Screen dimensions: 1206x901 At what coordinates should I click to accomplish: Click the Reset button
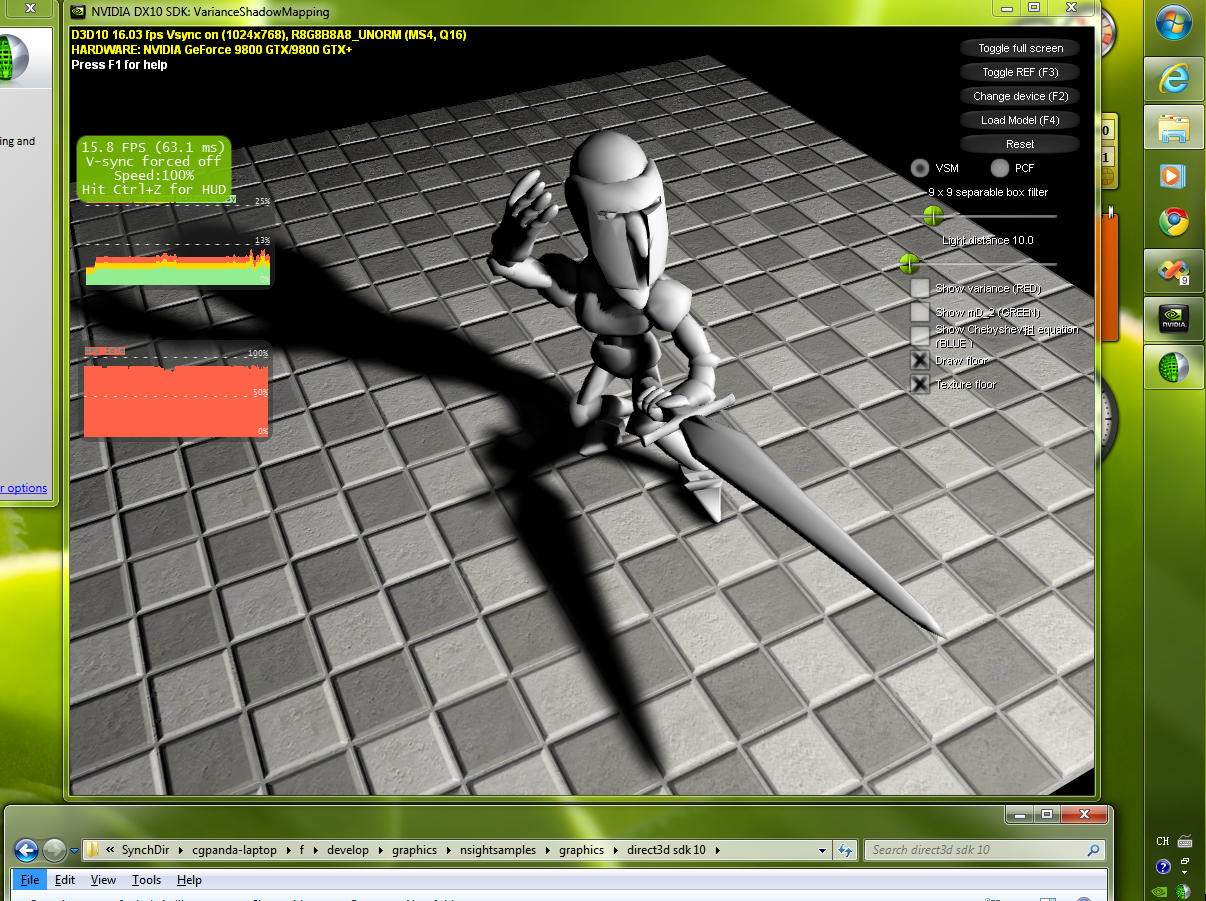coord(1020,144)
